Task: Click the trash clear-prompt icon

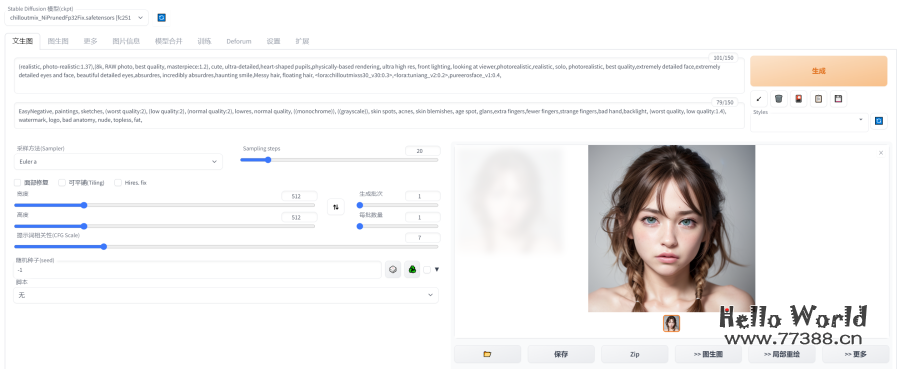Action: click(778, 99)
